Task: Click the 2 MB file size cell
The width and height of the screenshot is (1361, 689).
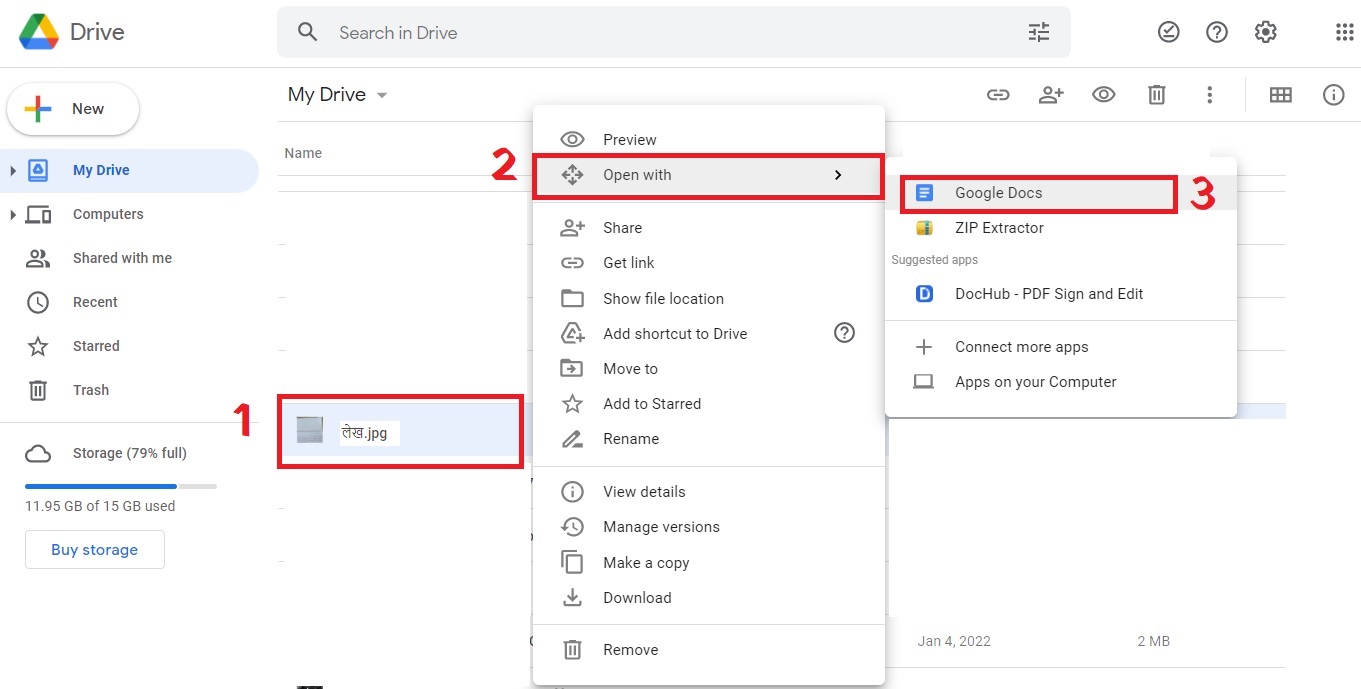Action: (x=1153, y=641)
